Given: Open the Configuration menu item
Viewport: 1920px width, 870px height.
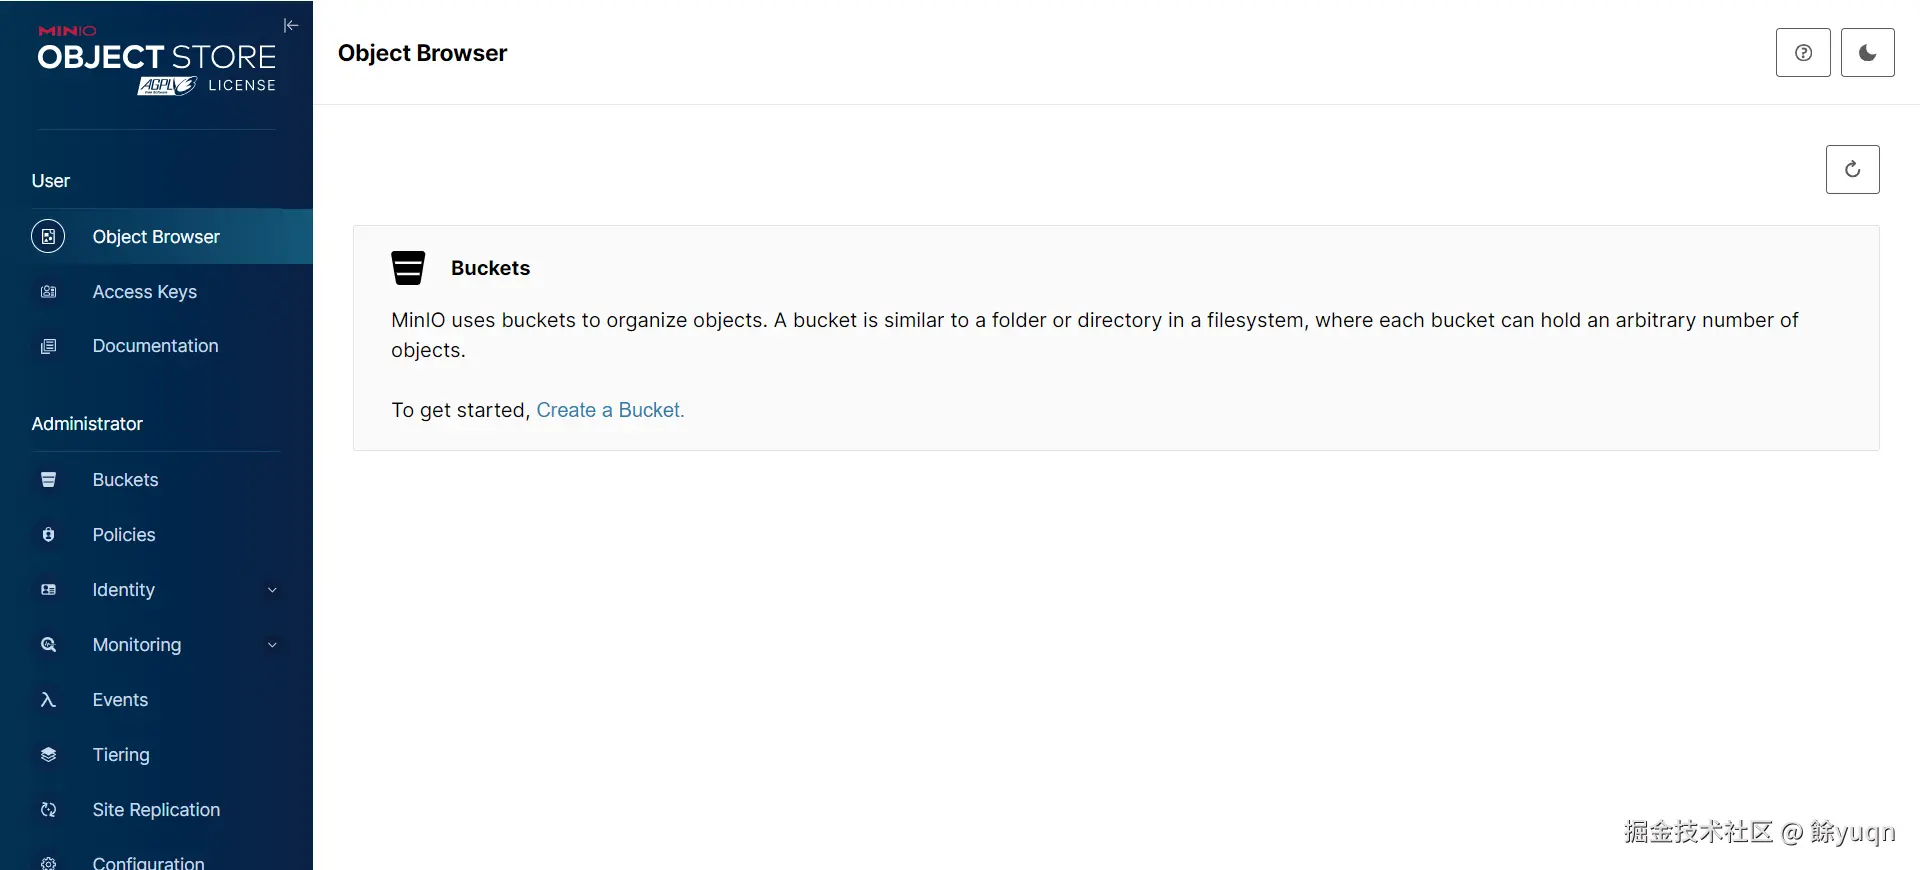Looking at the screenshot, I should (x=148, y=862).
